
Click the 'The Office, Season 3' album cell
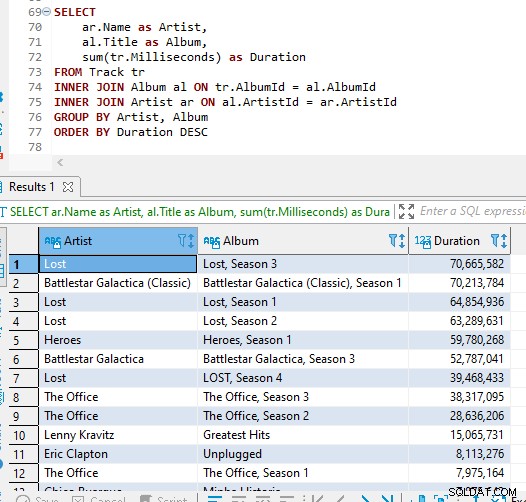[x=303, y=397]
